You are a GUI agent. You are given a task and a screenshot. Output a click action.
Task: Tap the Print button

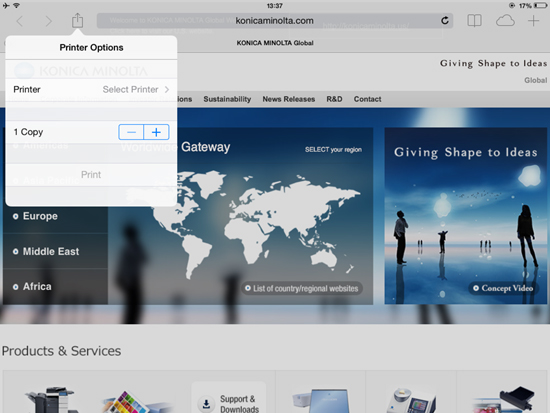tap(91, 174)
